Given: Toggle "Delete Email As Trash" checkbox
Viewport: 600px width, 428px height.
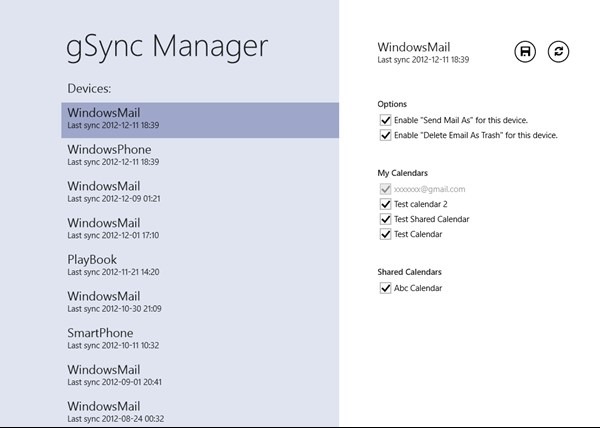Looking at the screenshot, I should point(385,135).
